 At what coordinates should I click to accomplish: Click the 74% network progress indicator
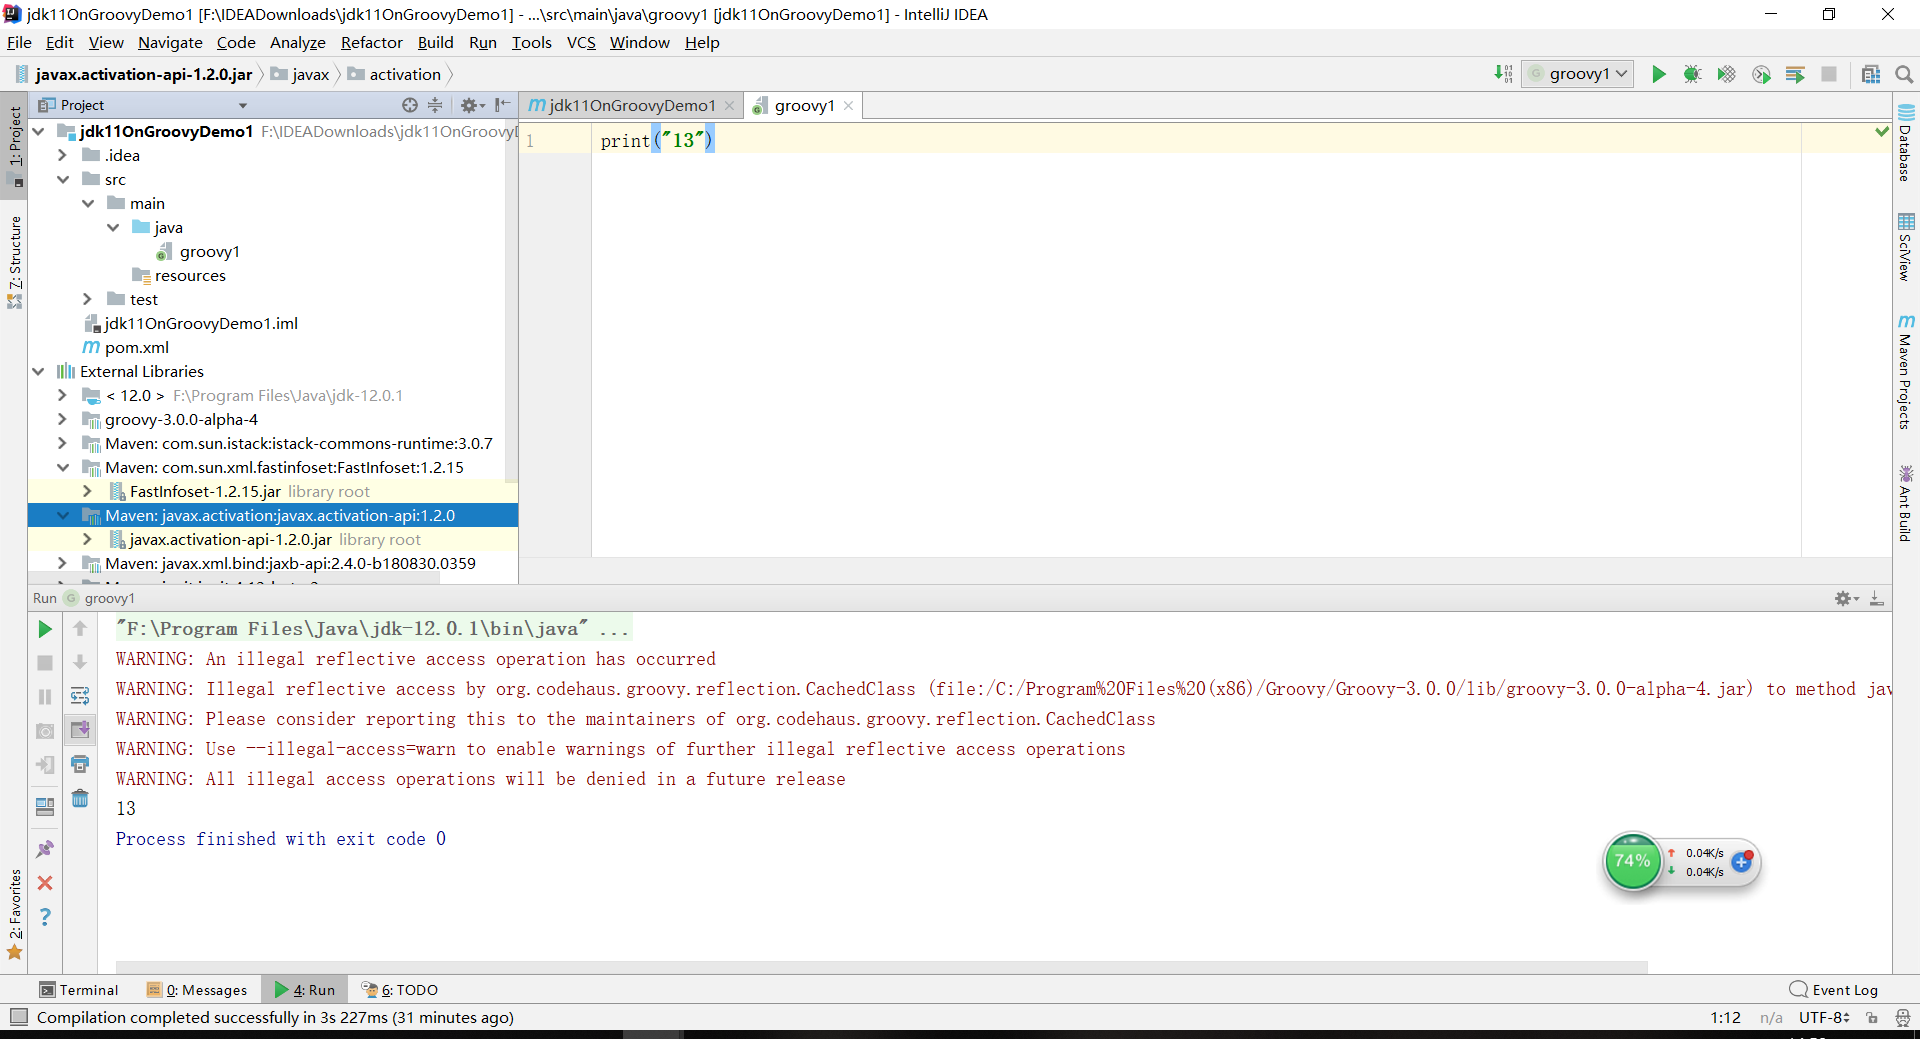tap(1634, 862)
